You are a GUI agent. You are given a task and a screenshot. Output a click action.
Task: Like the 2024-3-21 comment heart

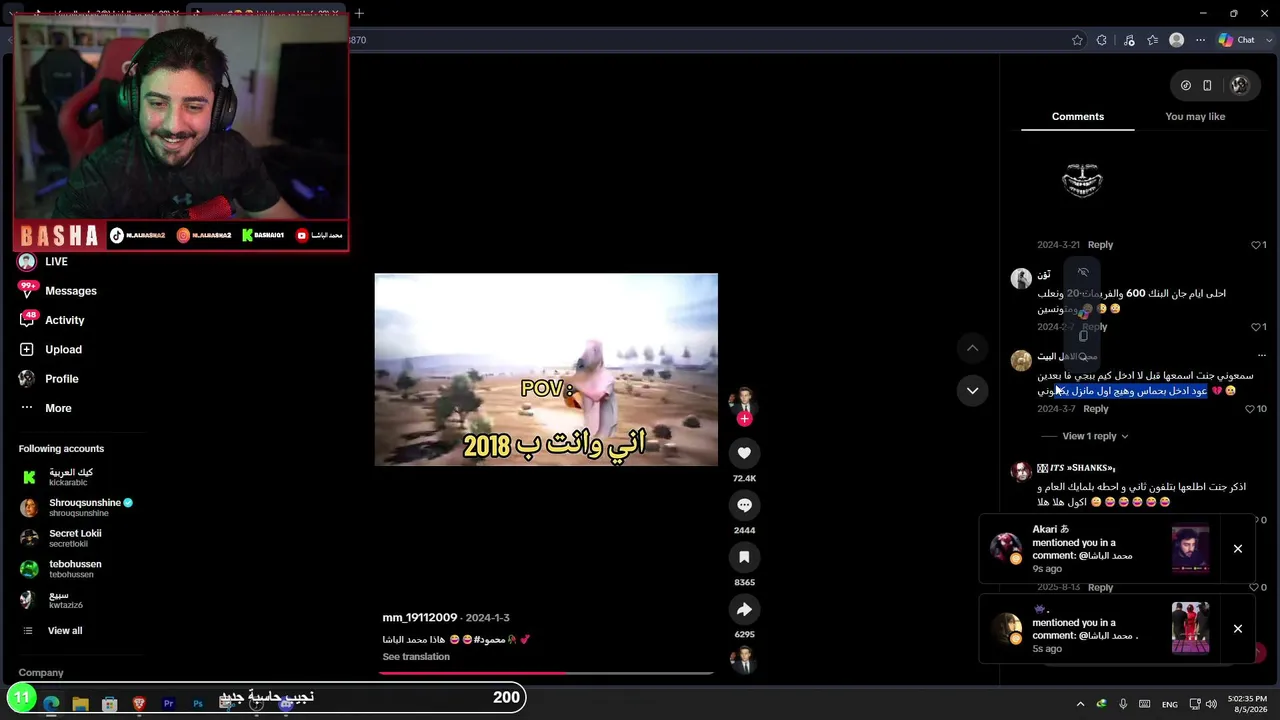tap(1258, 245)
